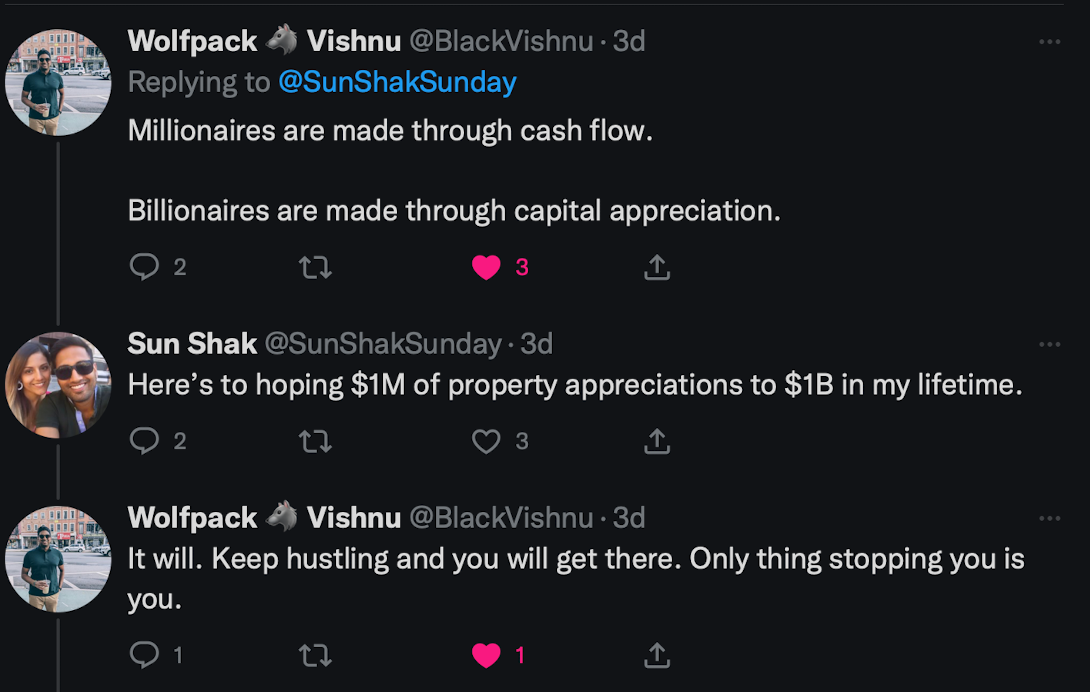Retweet the Keep hustling tweet
The width and height of the screenshot is (1090, 692).
(315, 655)
